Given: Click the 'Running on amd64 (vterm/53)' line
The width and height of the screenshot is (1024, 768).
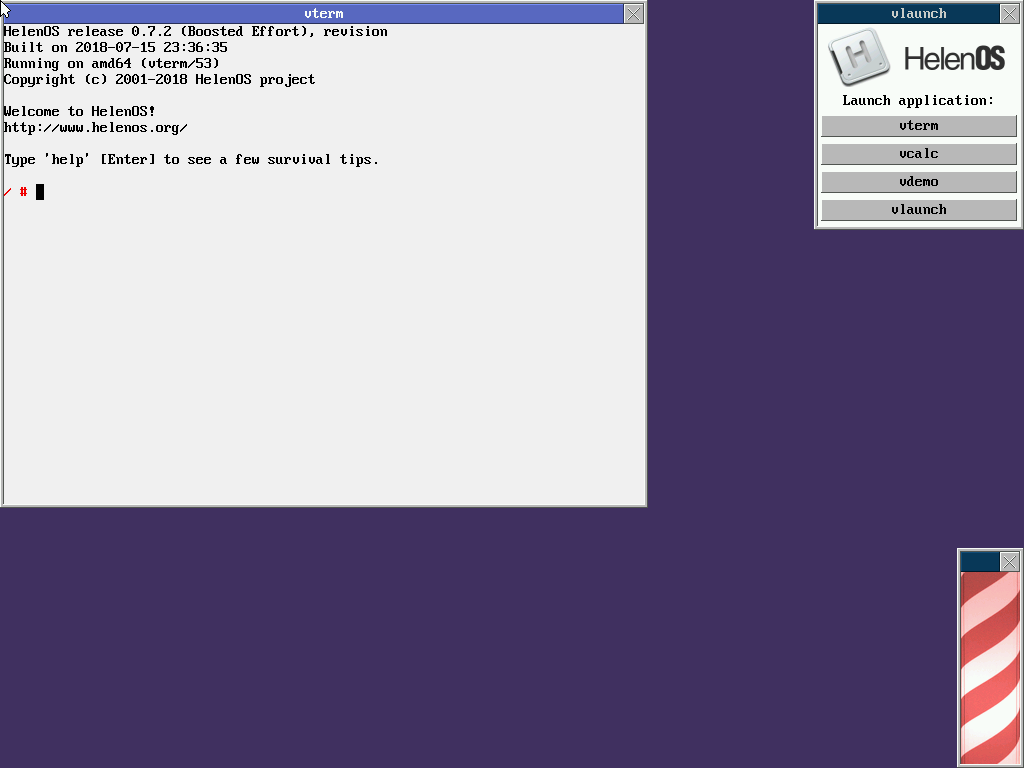Looking at the screenshot, I should [x=112, y=63].
